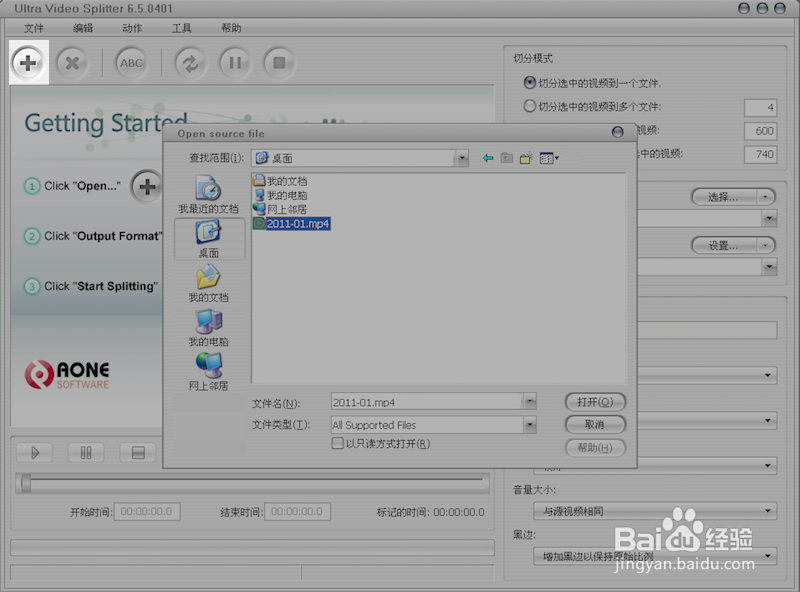The image size is (800, 592).
Task: Click the 文件名 text field
Action: click(x=427, y=402)
